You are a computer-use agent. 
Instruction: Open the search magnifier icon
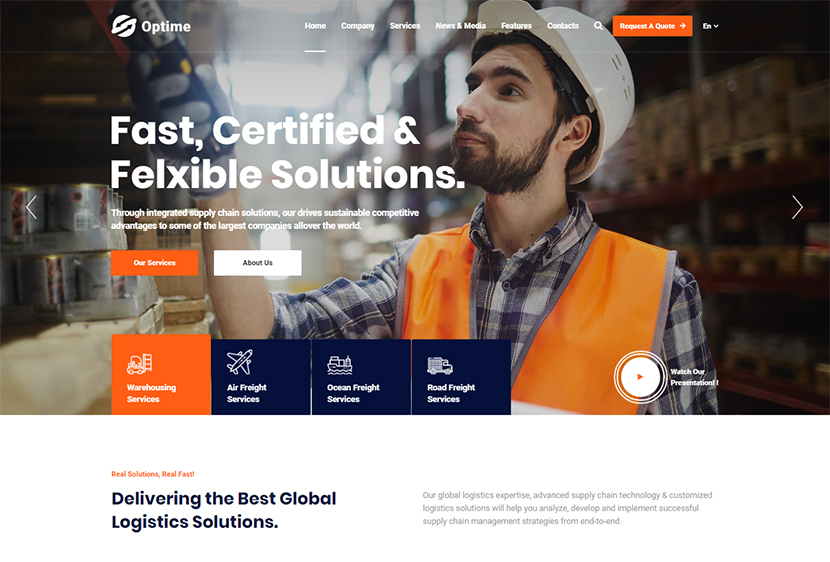tap(598, 25)
